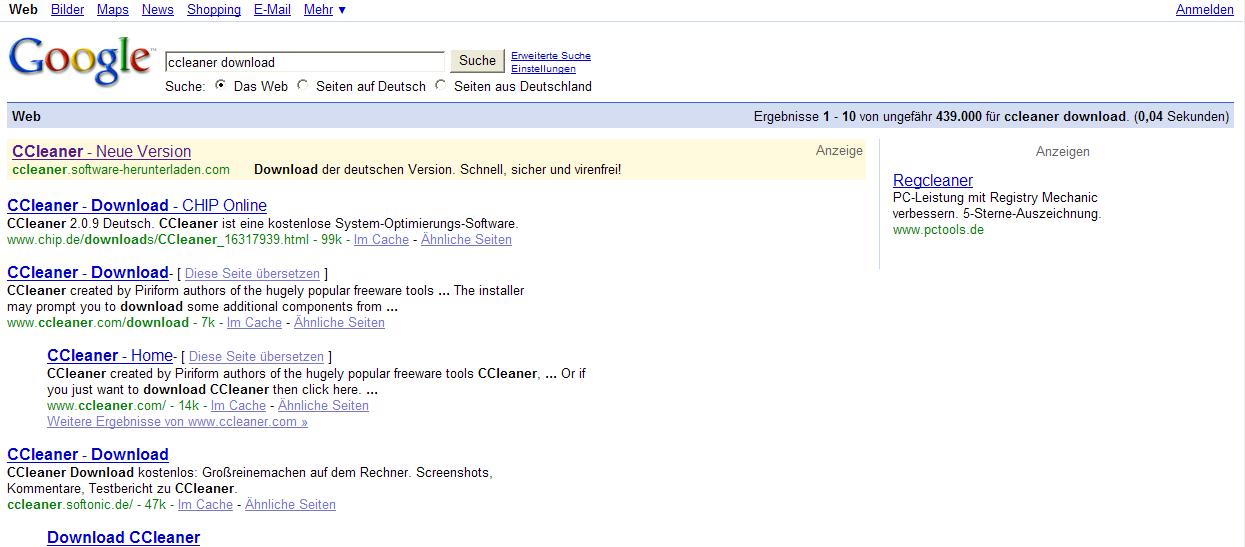Screen dimensions: 1245x547
Task: Open Erweiterte Suche link
Action: click(x=550, y=56)
